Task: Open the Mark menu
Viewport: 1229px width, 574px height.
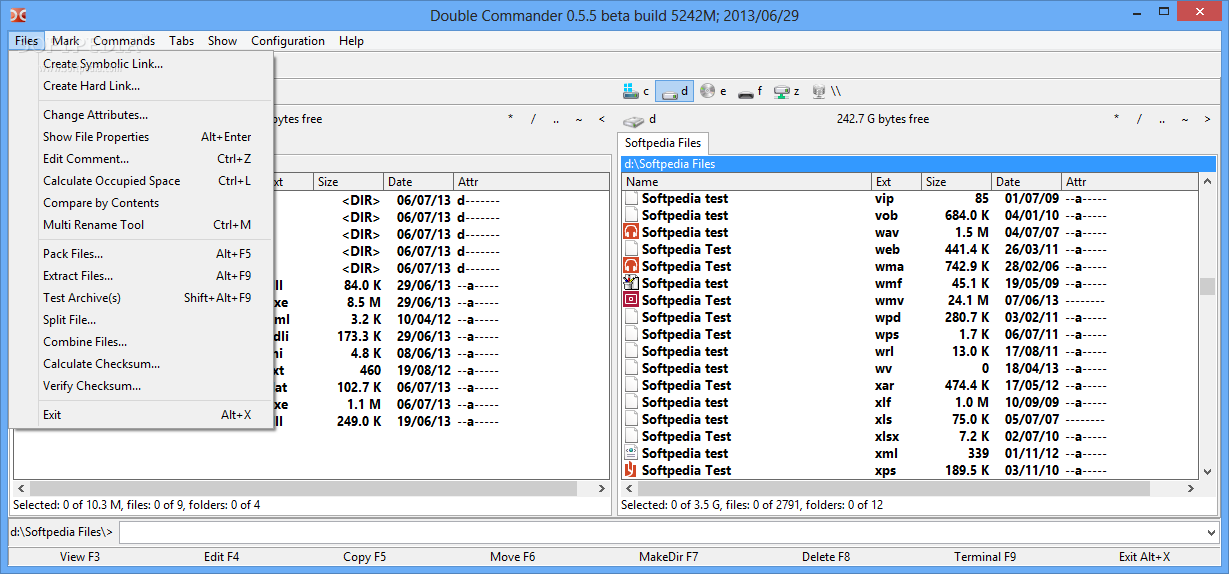Action: click(x=66, y=41)
